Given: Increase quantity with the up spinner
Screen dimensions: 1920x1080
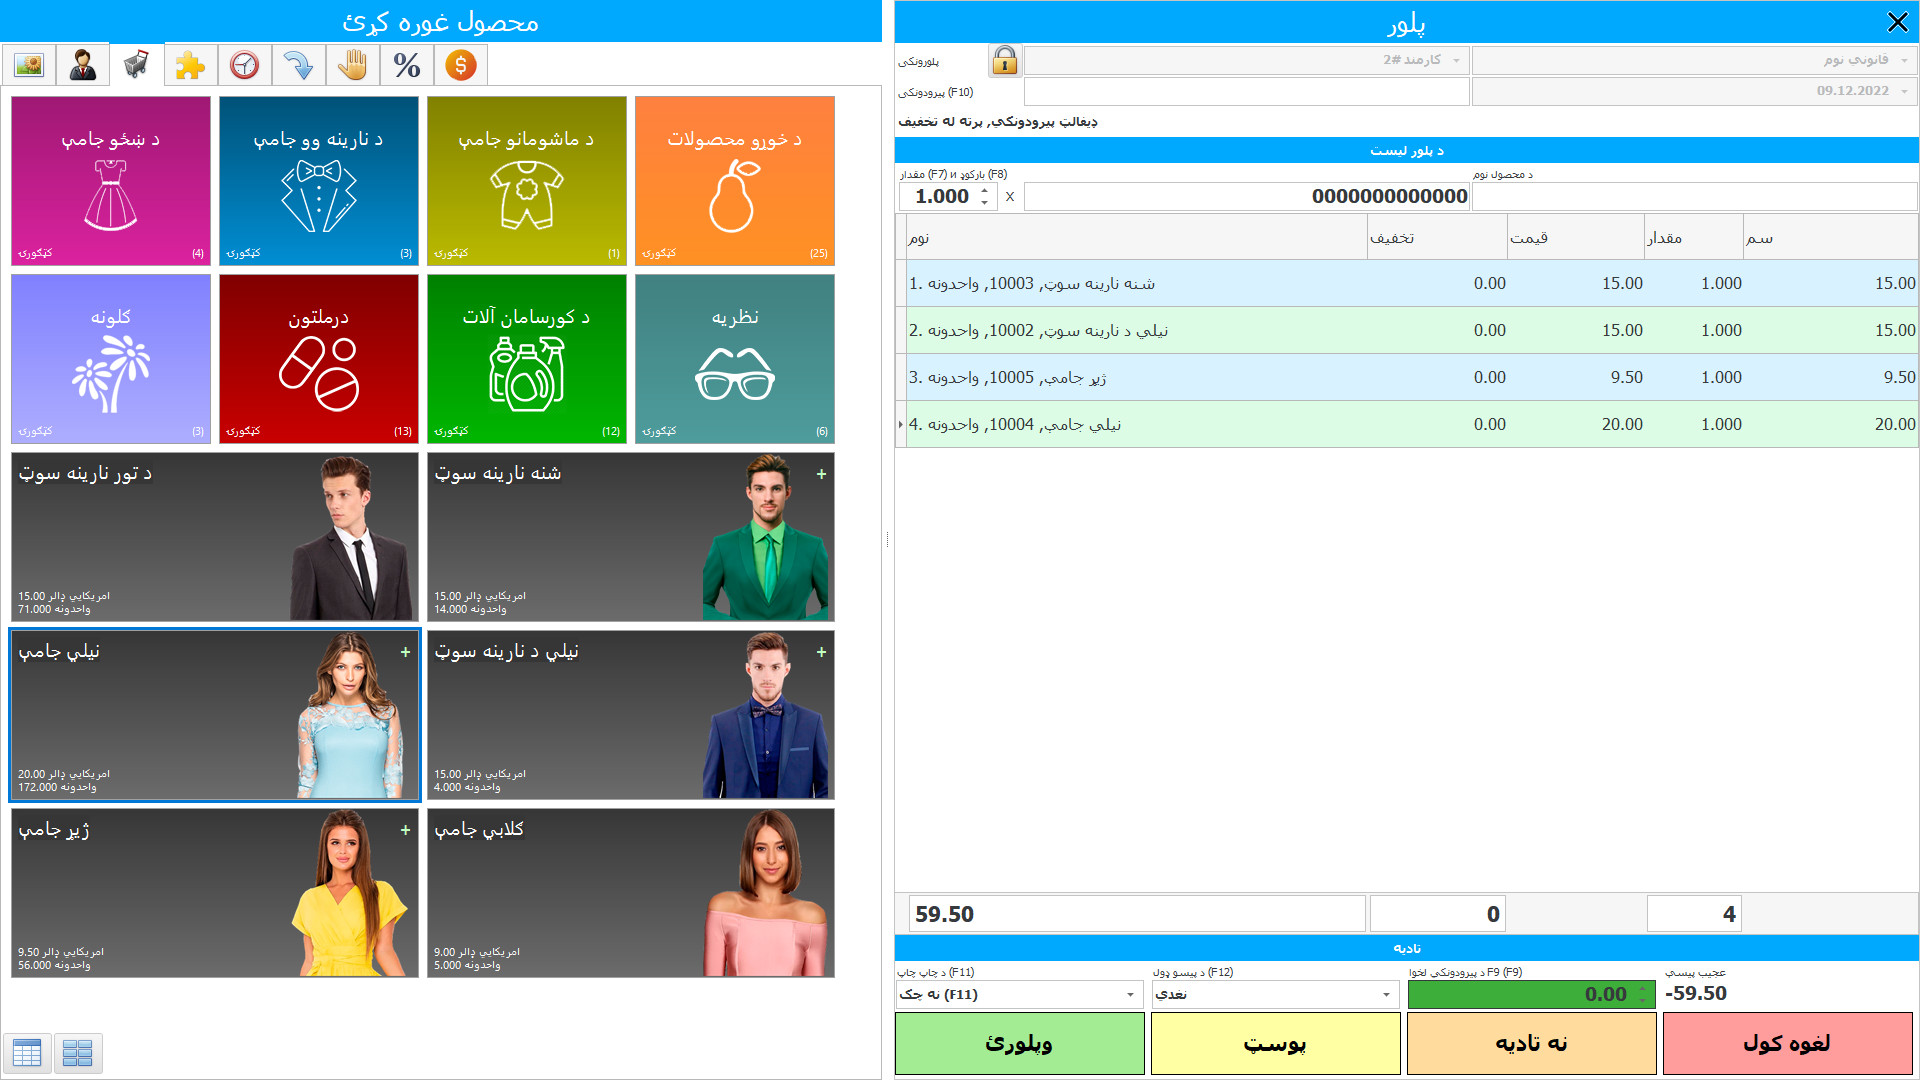Looking at the screenshot, I should pos(985,190).
